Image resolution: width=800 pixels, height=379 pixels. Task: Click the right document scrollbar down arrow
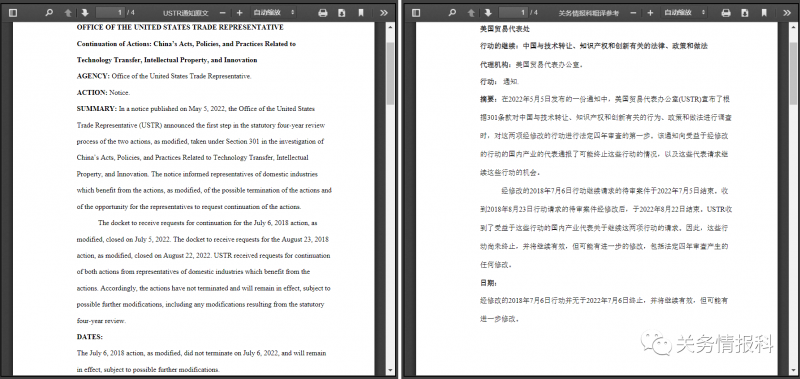(x=793, y=370)
